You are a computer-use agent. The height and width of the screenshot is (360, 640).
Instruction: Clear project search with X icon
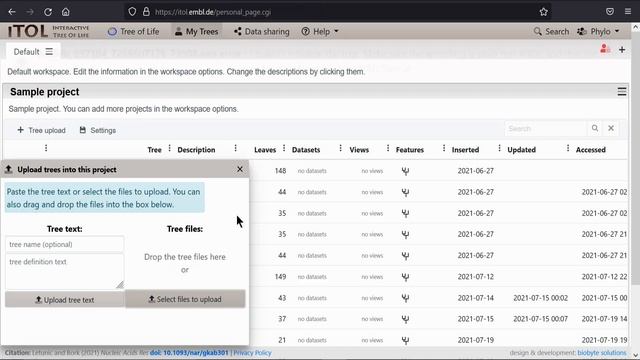611,128
